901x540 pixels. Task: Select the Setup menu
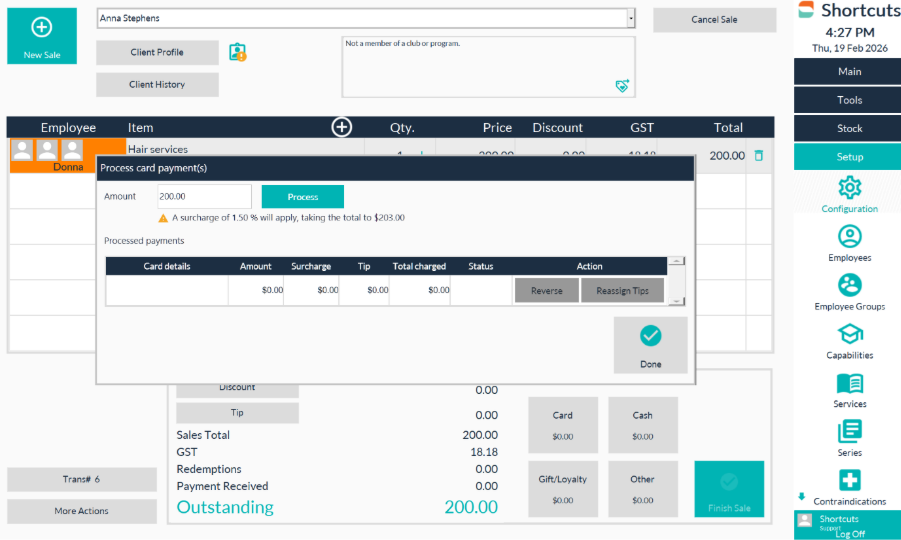(849, 156)
